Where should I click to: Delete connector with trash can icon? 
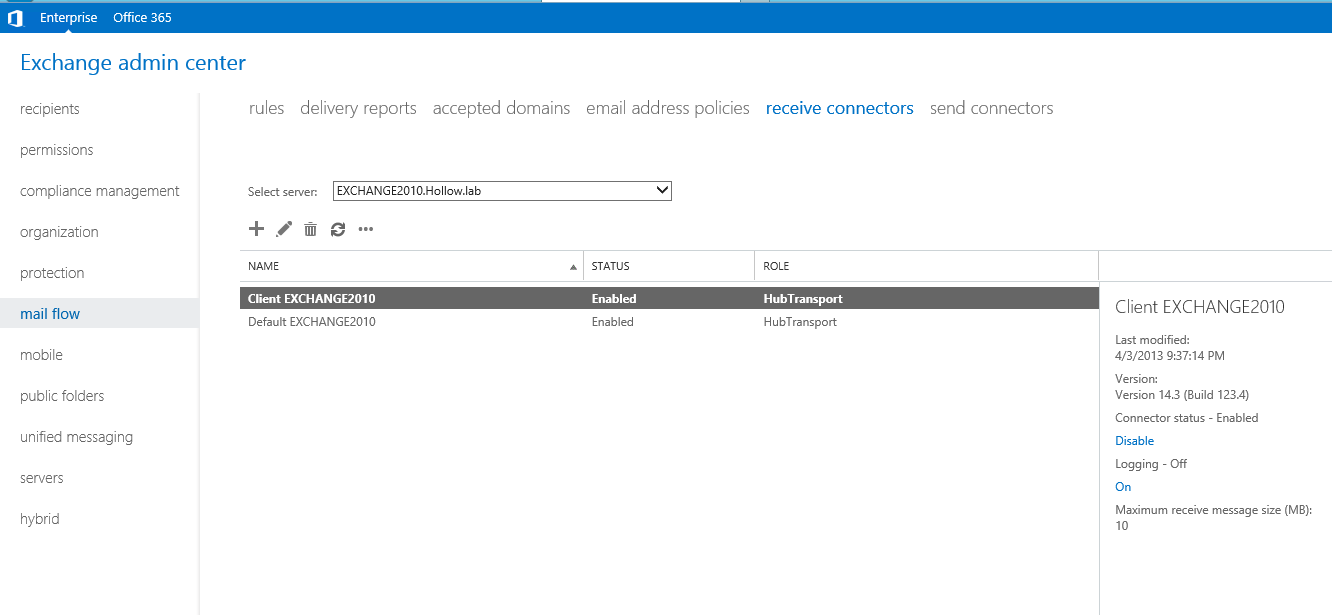point(311,229)
